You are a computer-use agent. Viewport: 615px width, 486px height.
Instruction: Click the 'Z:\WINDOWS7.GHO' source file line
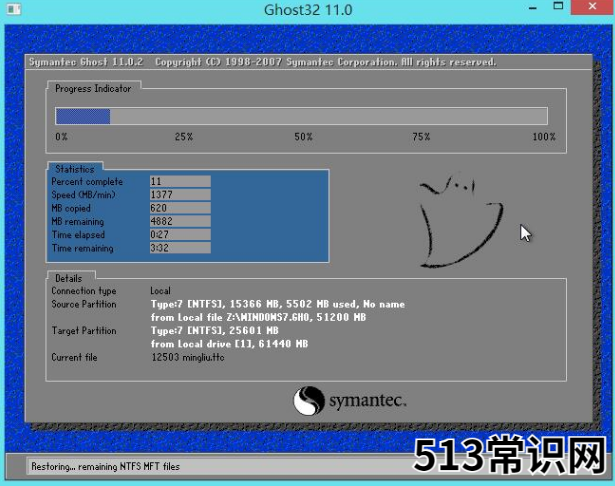[258, 317]
